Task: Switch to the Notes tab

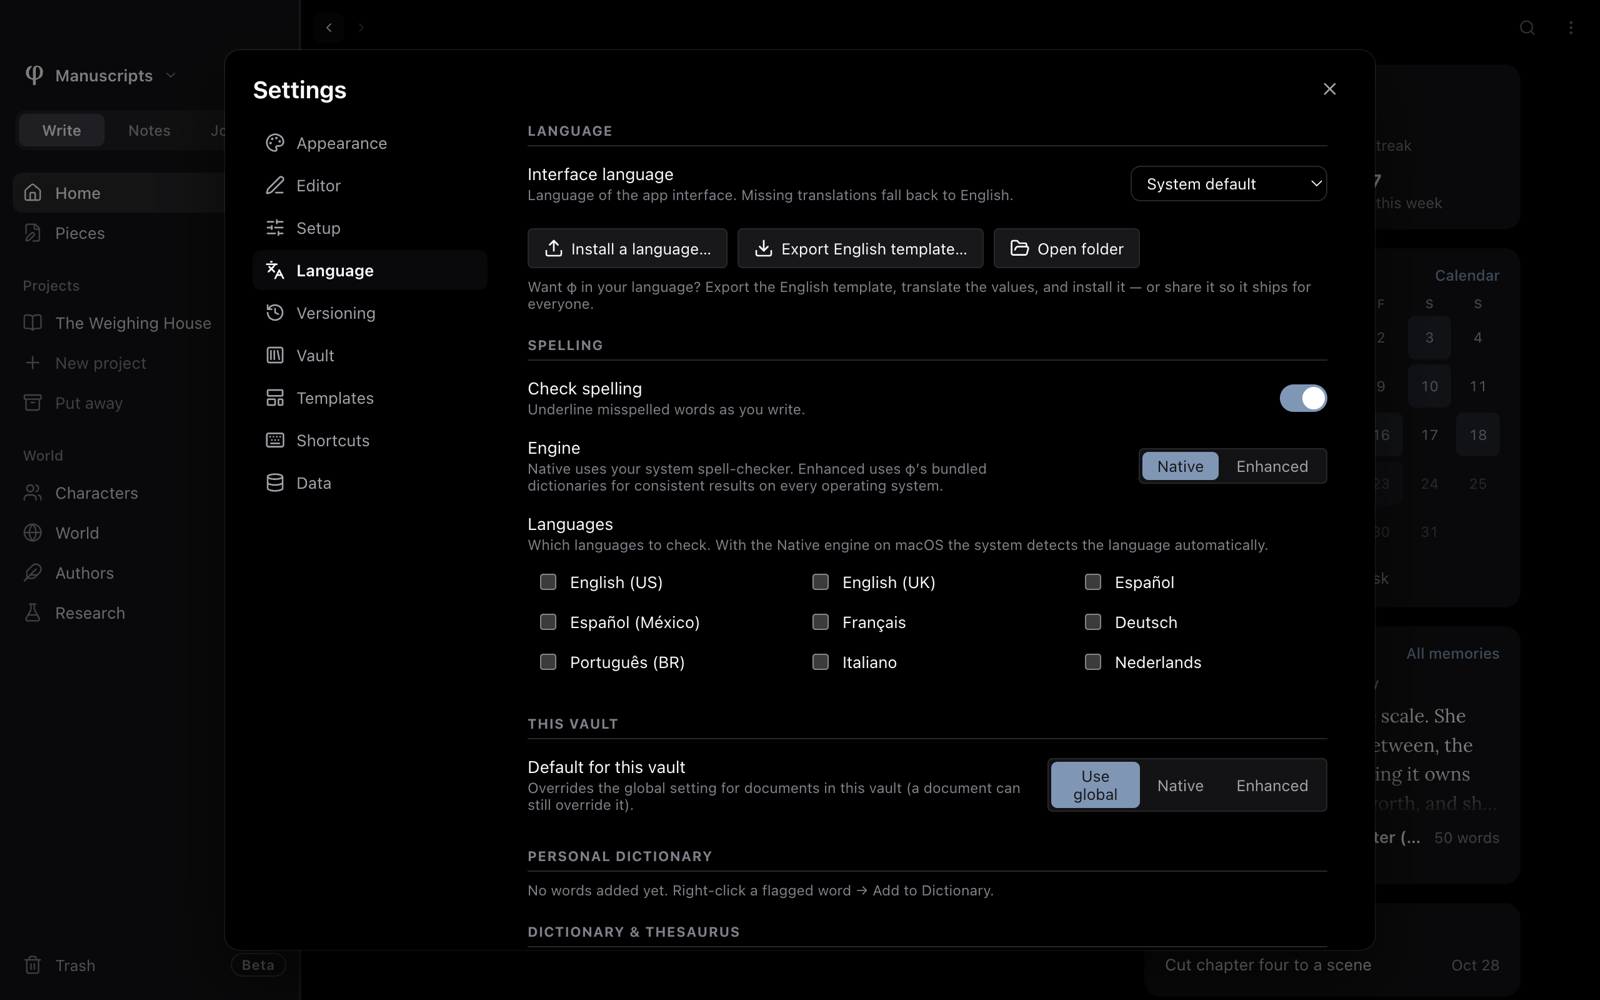Action: tap(149, 130)
